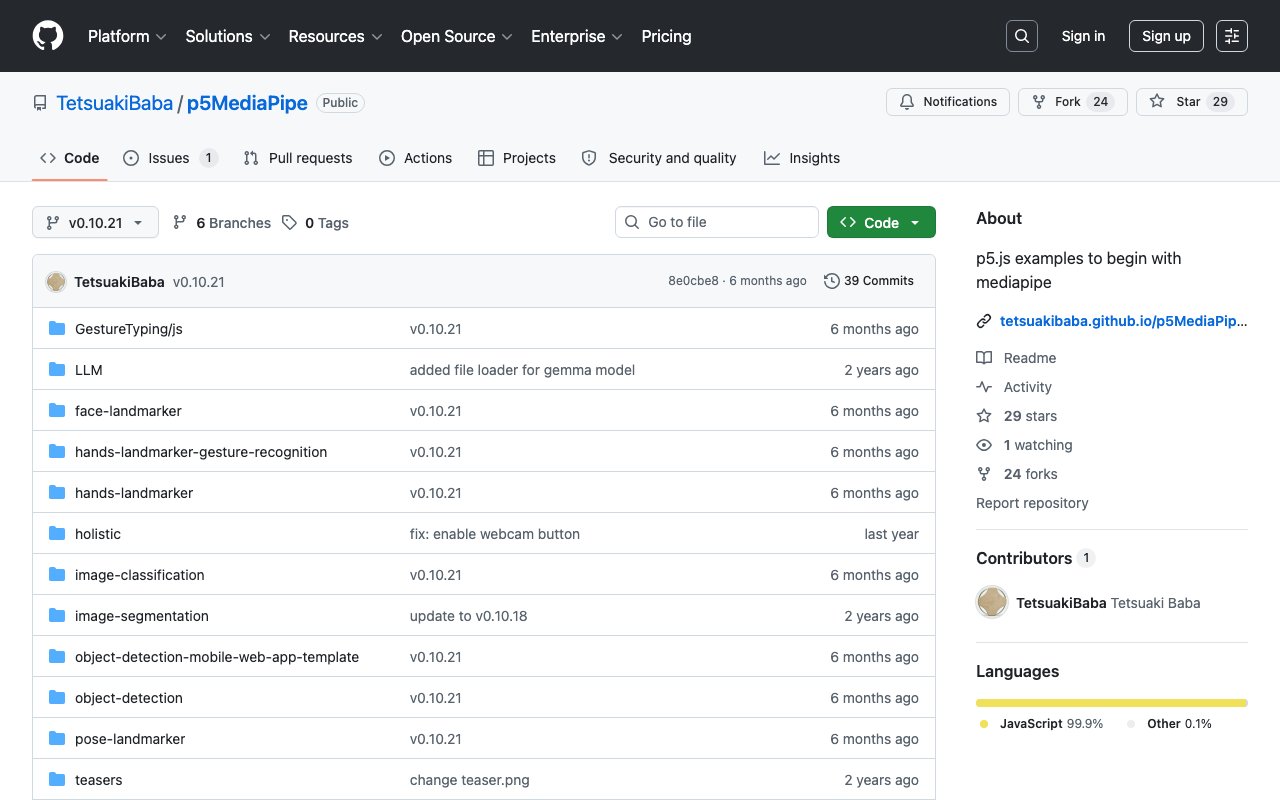This screenshot has height=800, width=1280.
Task: Open the 8e0cbe8 commit hash link
Action: (x=693, y=281)
